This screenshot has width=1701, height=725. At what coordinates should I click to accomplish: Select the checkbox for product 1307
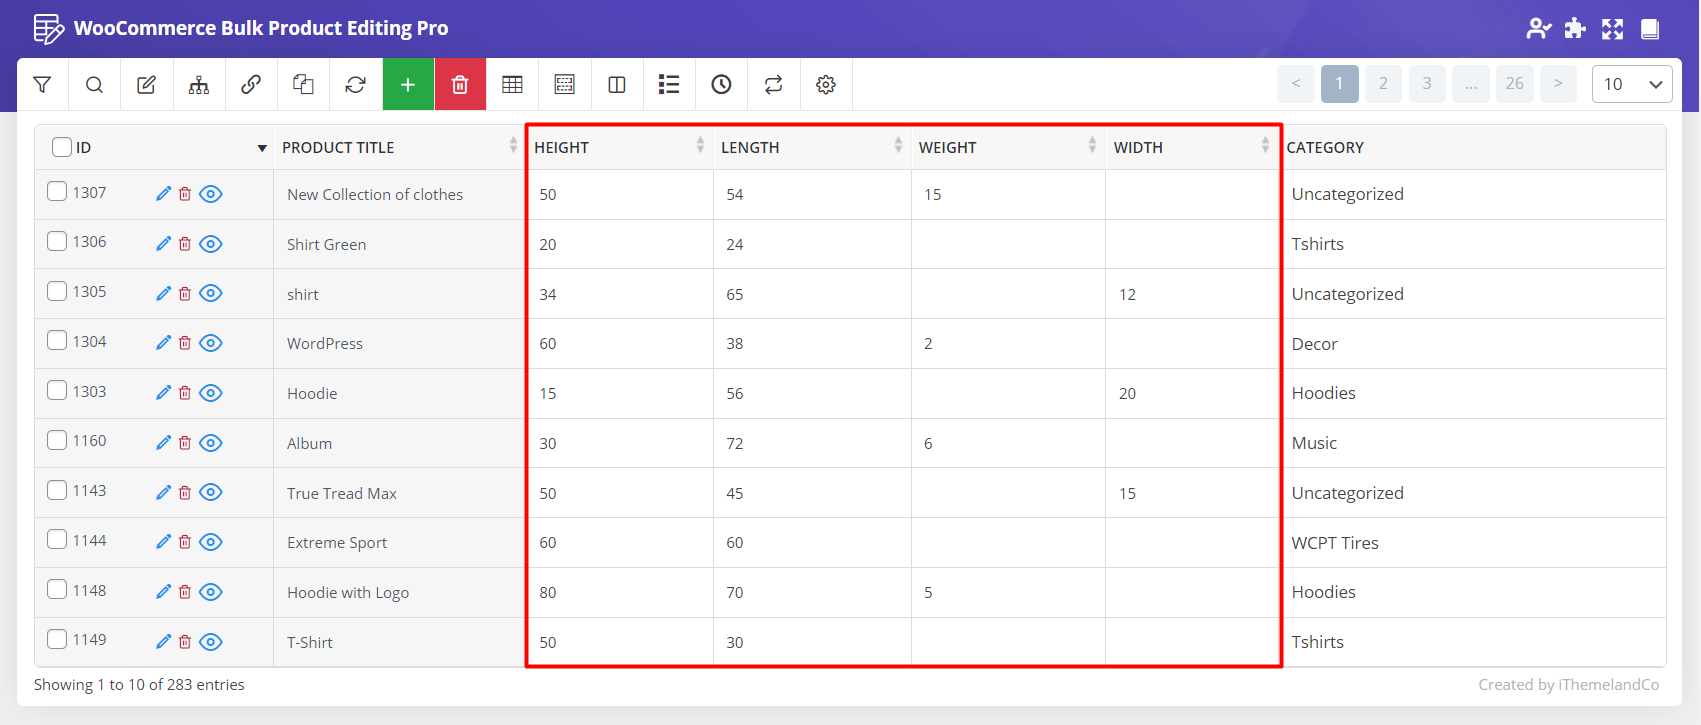[57, 191]
